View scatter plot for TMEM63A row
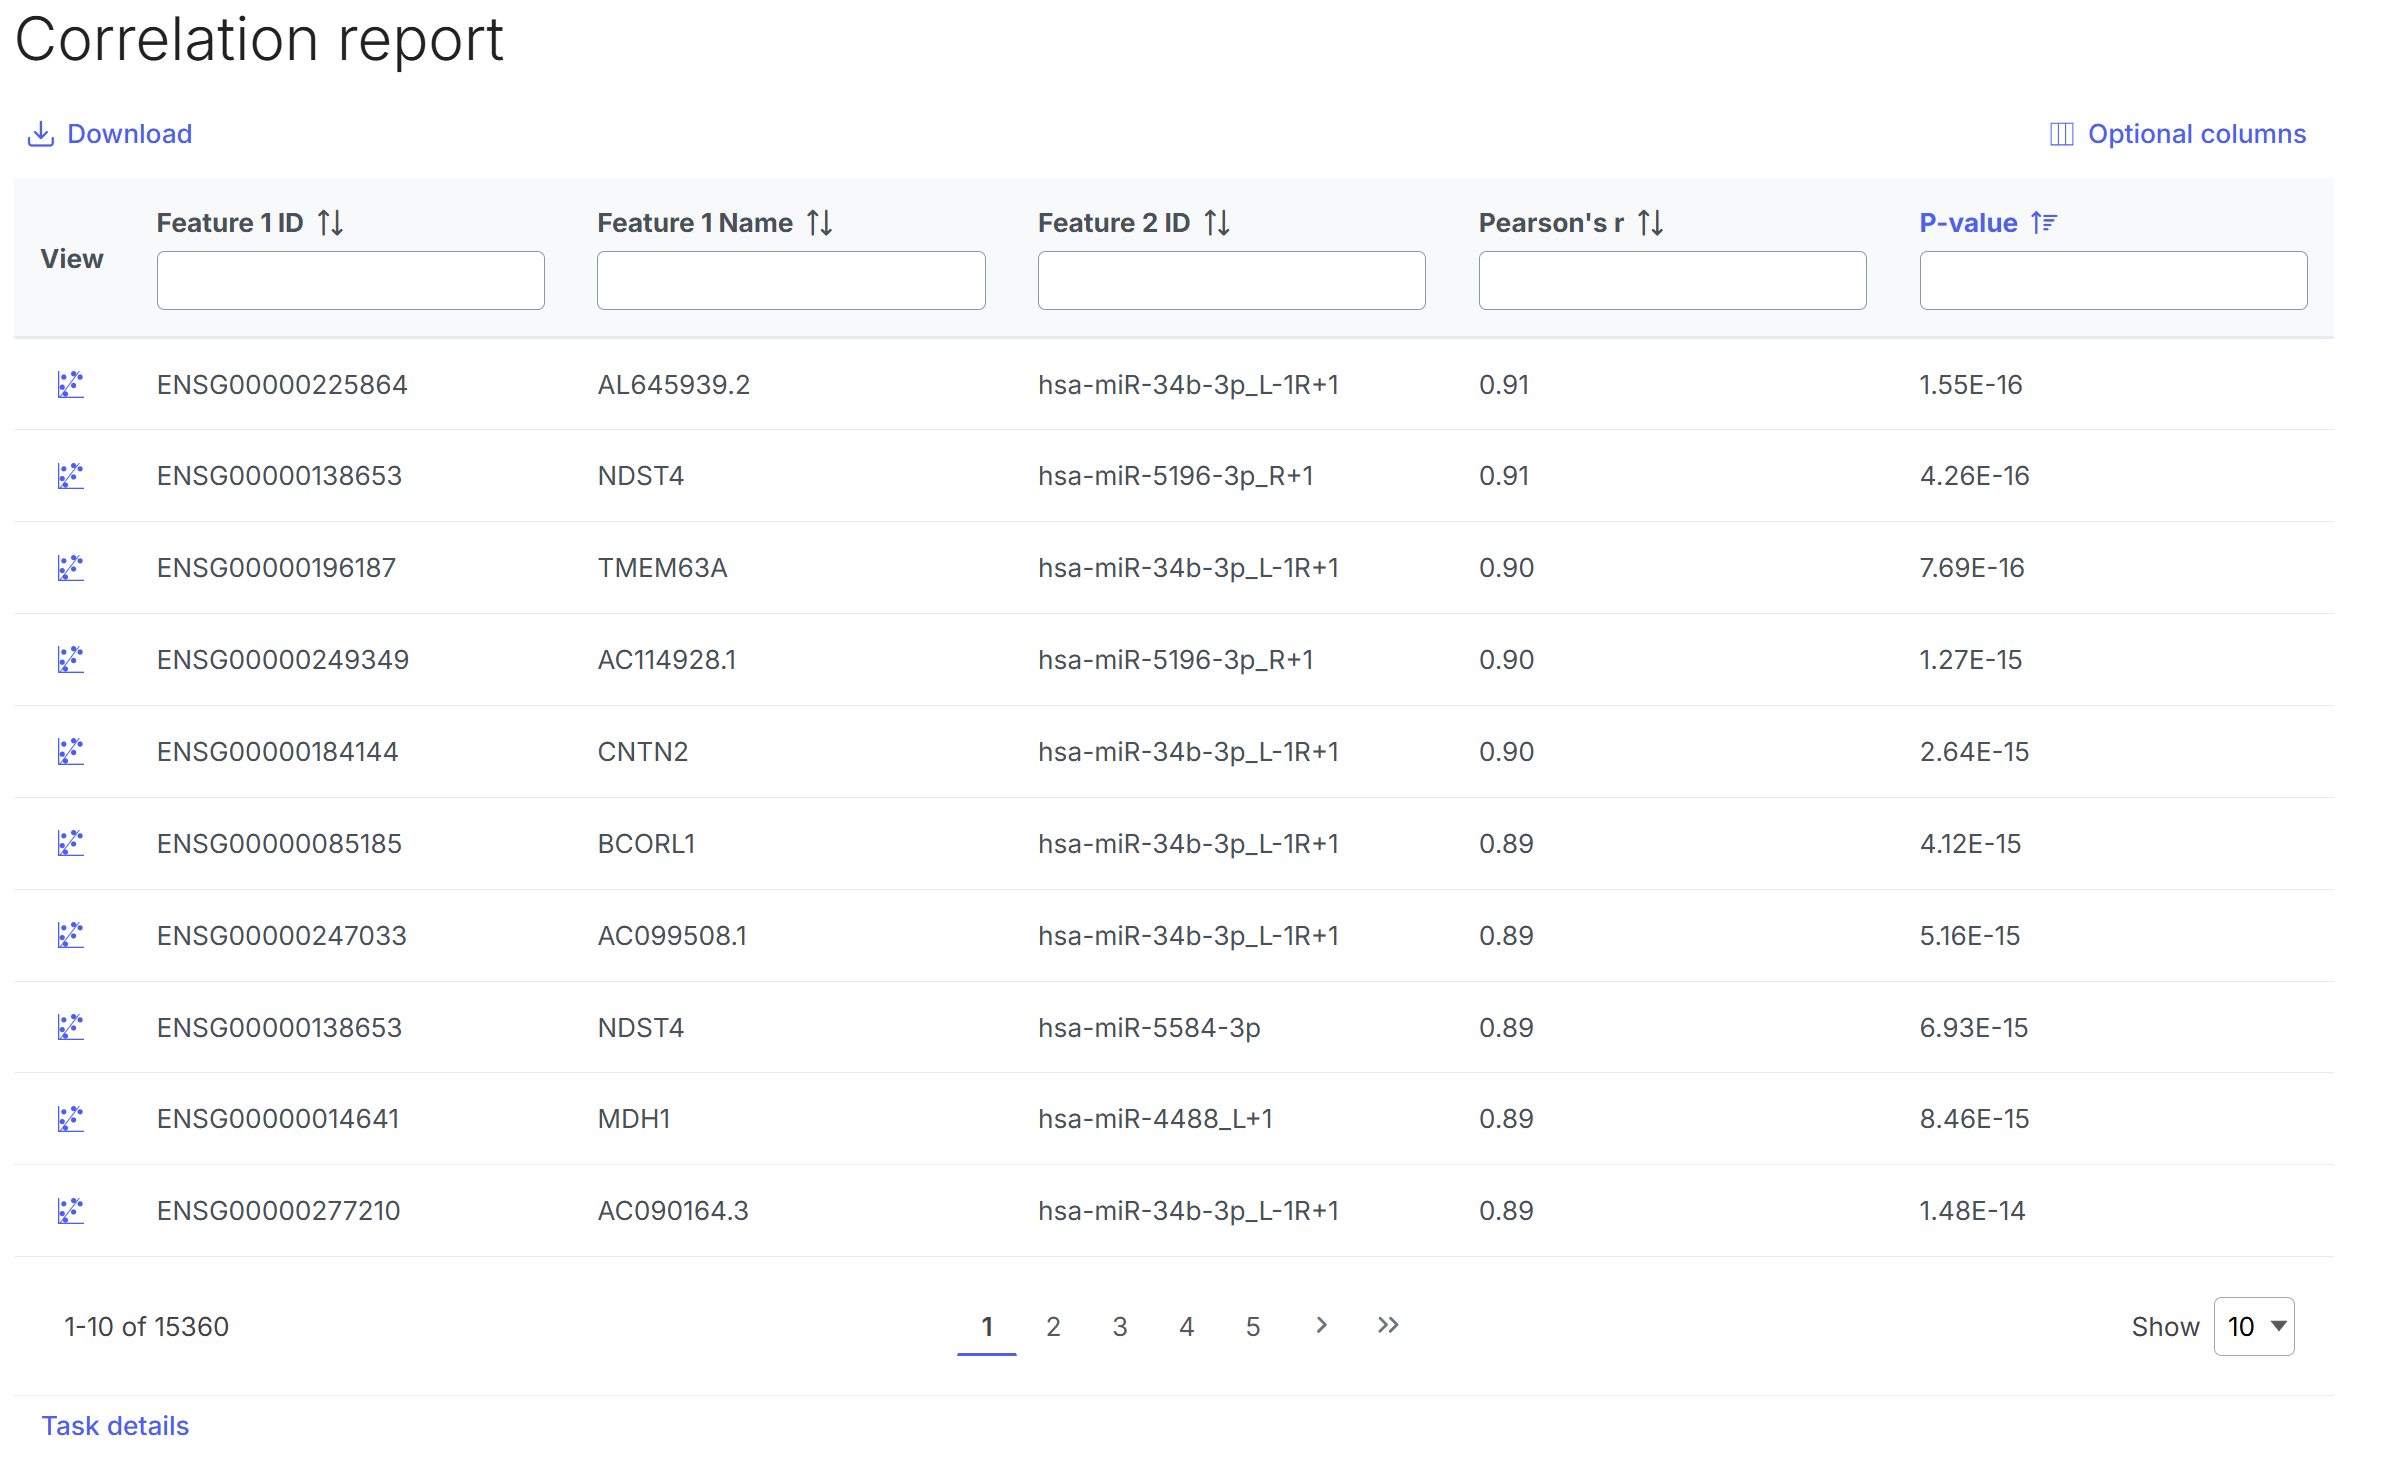 coord(70,568)
